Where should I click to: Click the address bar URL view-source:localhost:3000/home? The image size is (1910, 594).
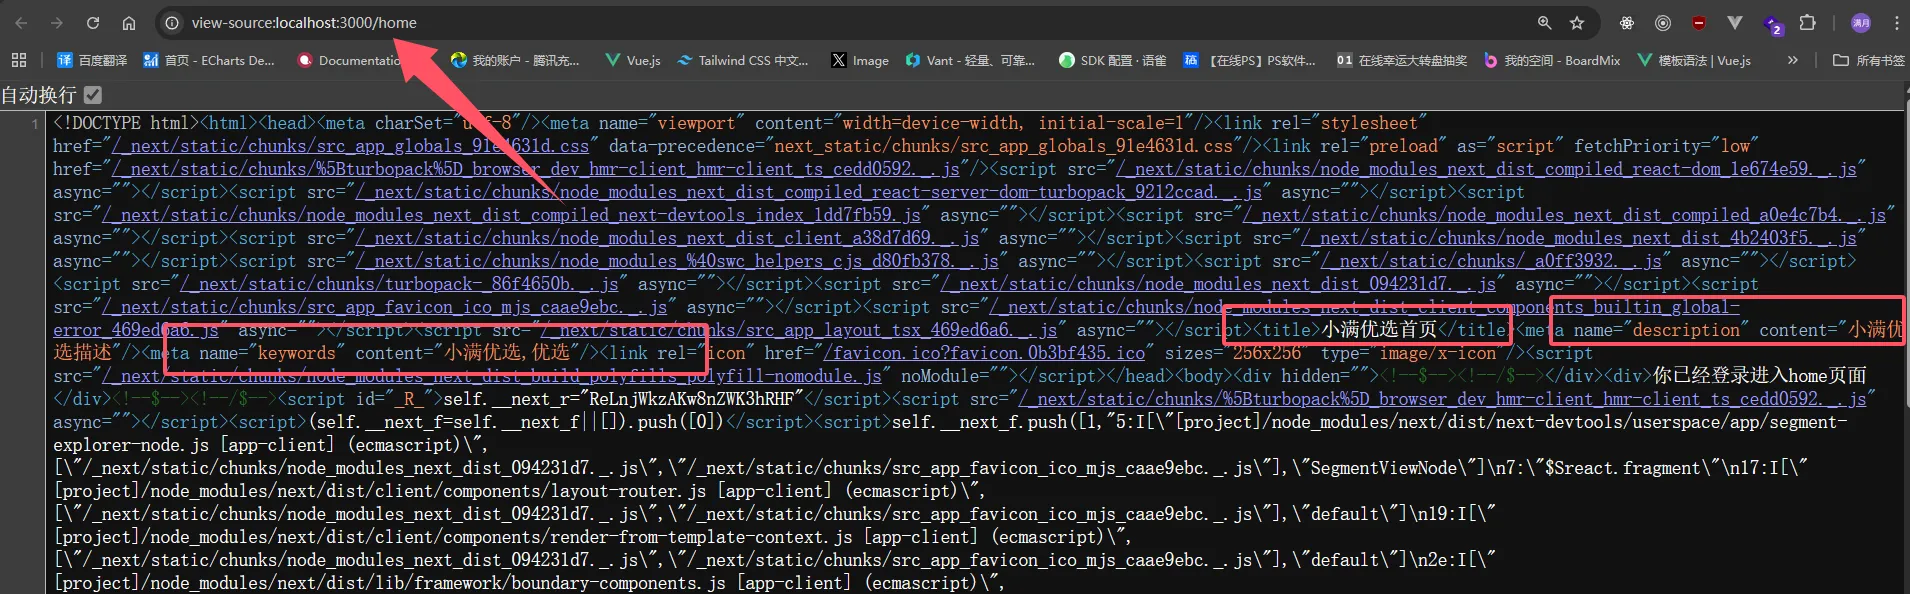[x=304, y=22]
